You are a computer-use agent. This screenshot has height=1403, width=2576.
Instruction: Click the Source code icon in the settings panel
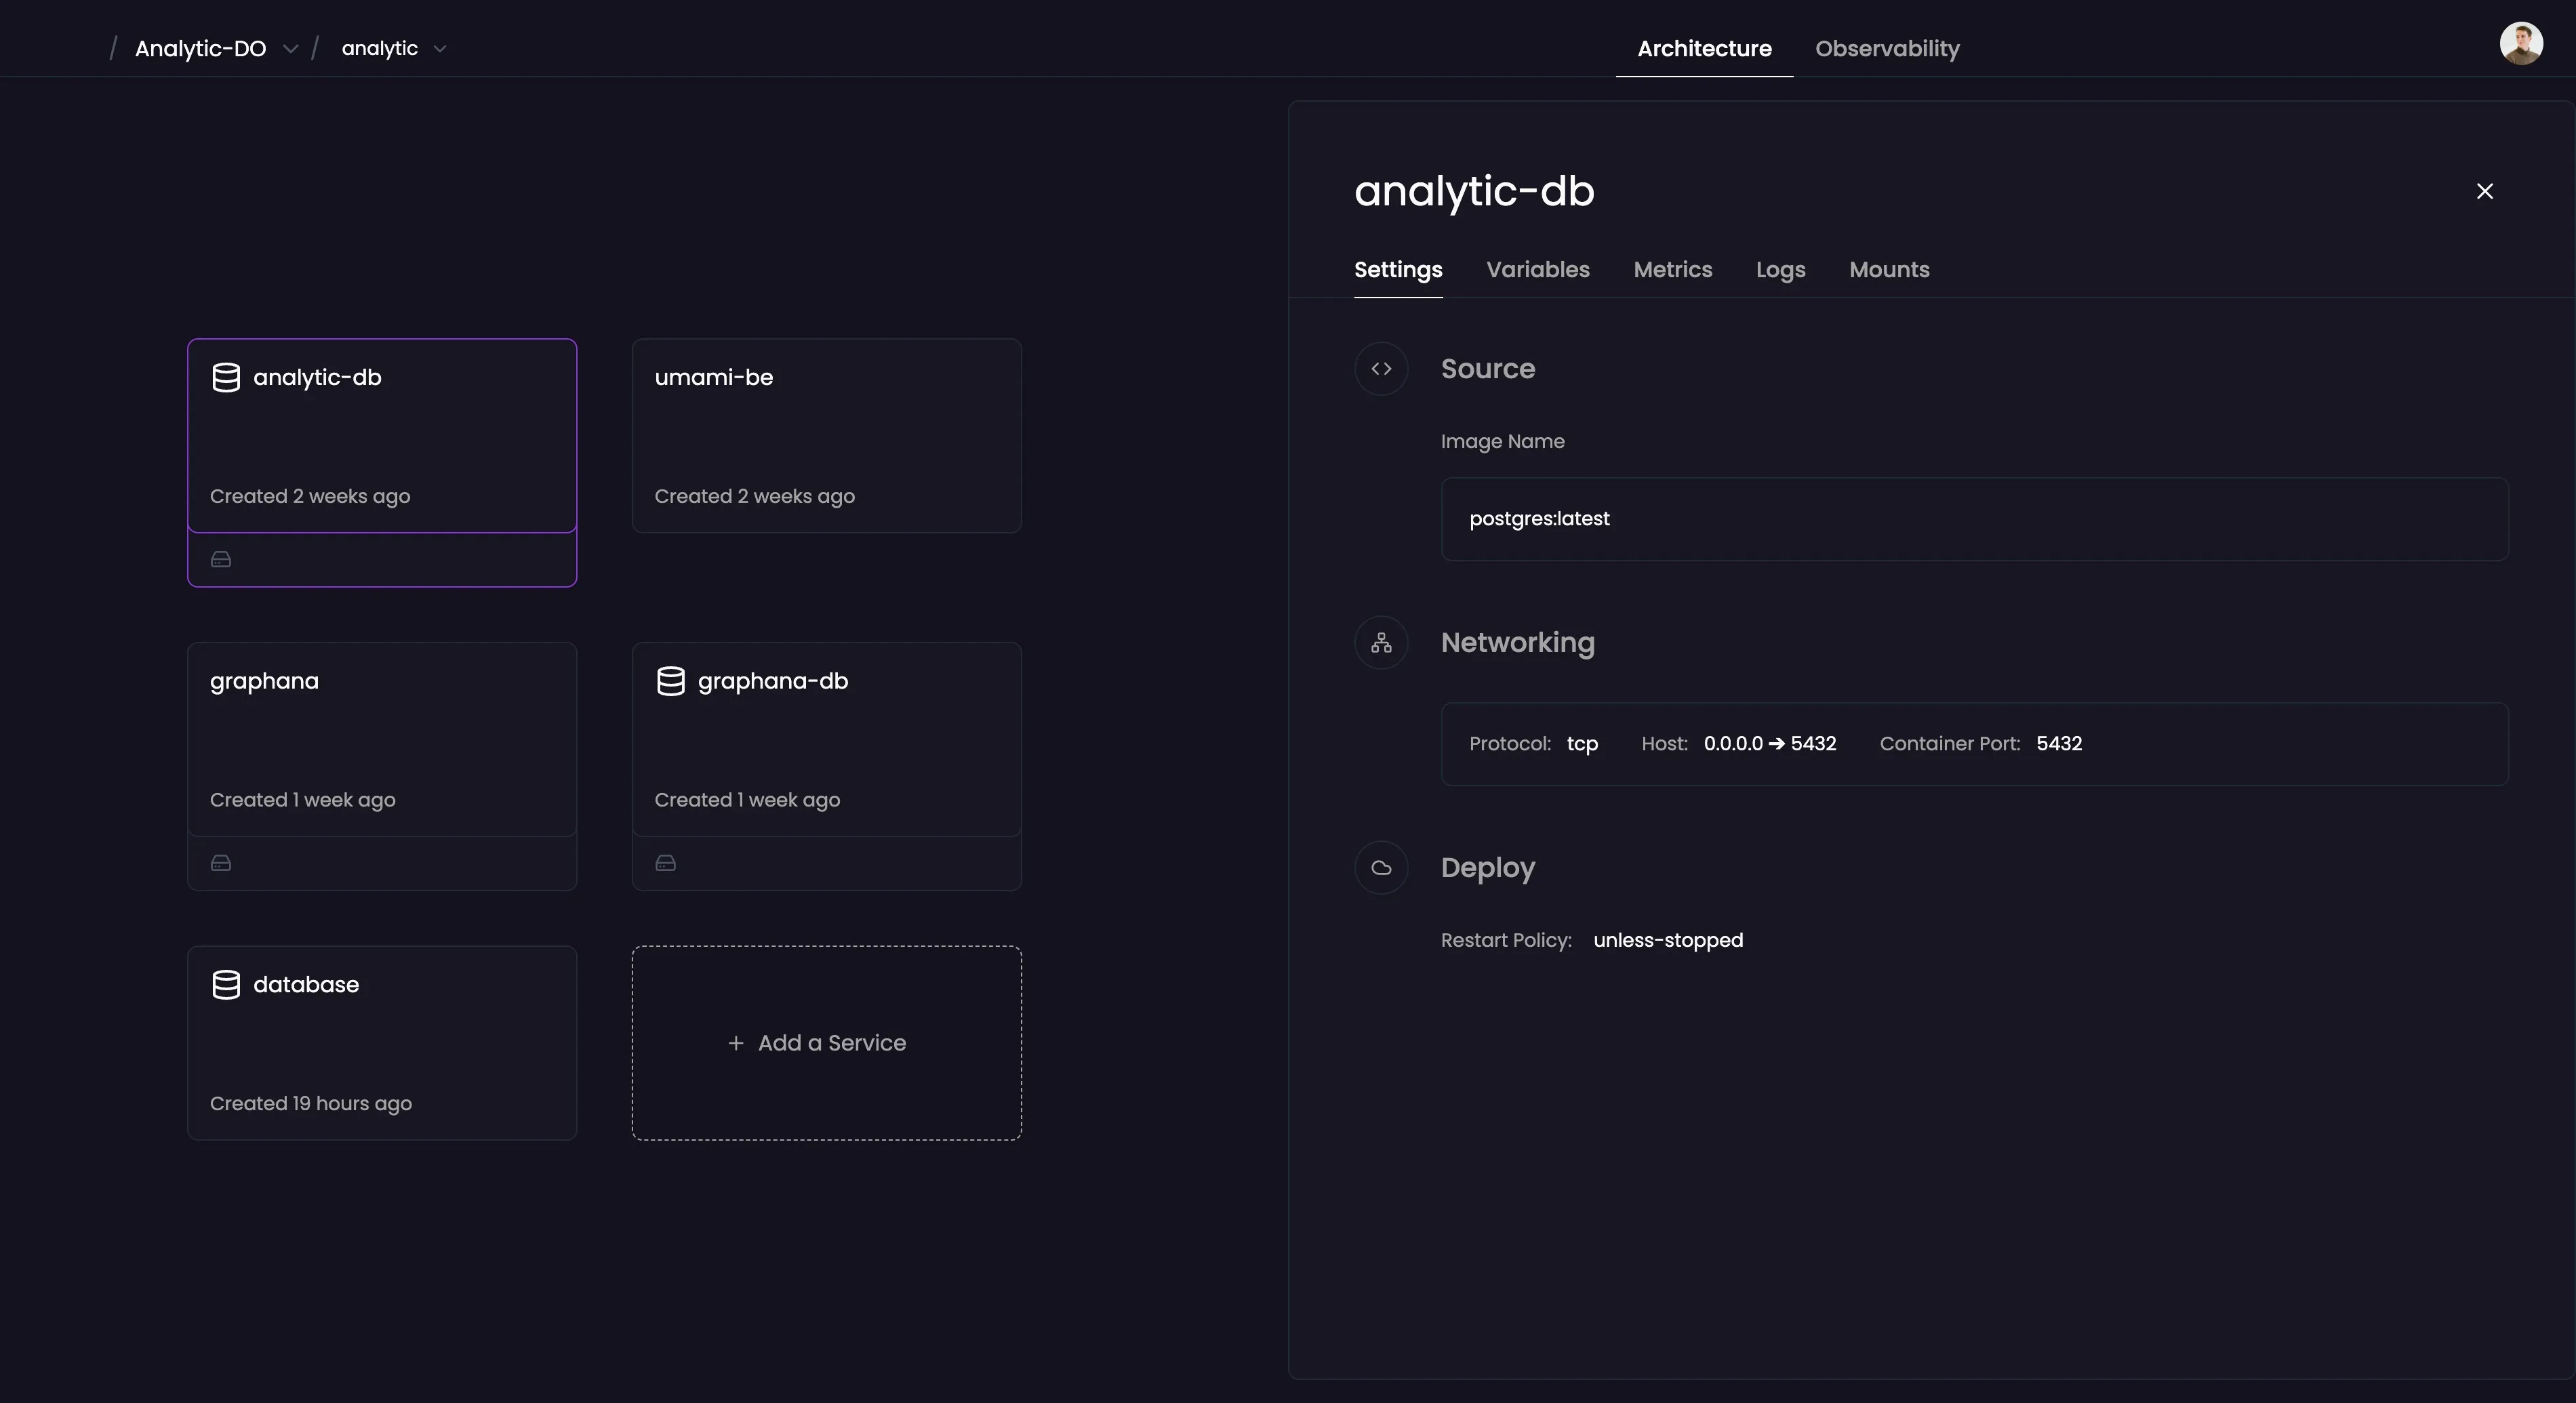tap(1381, 368)
